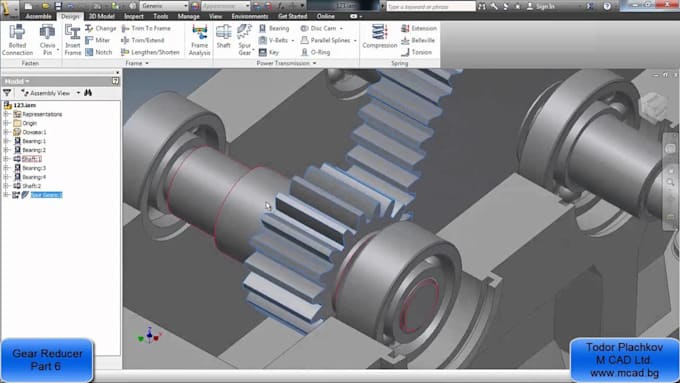This screenshot has height=383, width=680.
Task: Select Bearing:2 in model browser
Action: (x=34, y=150)
